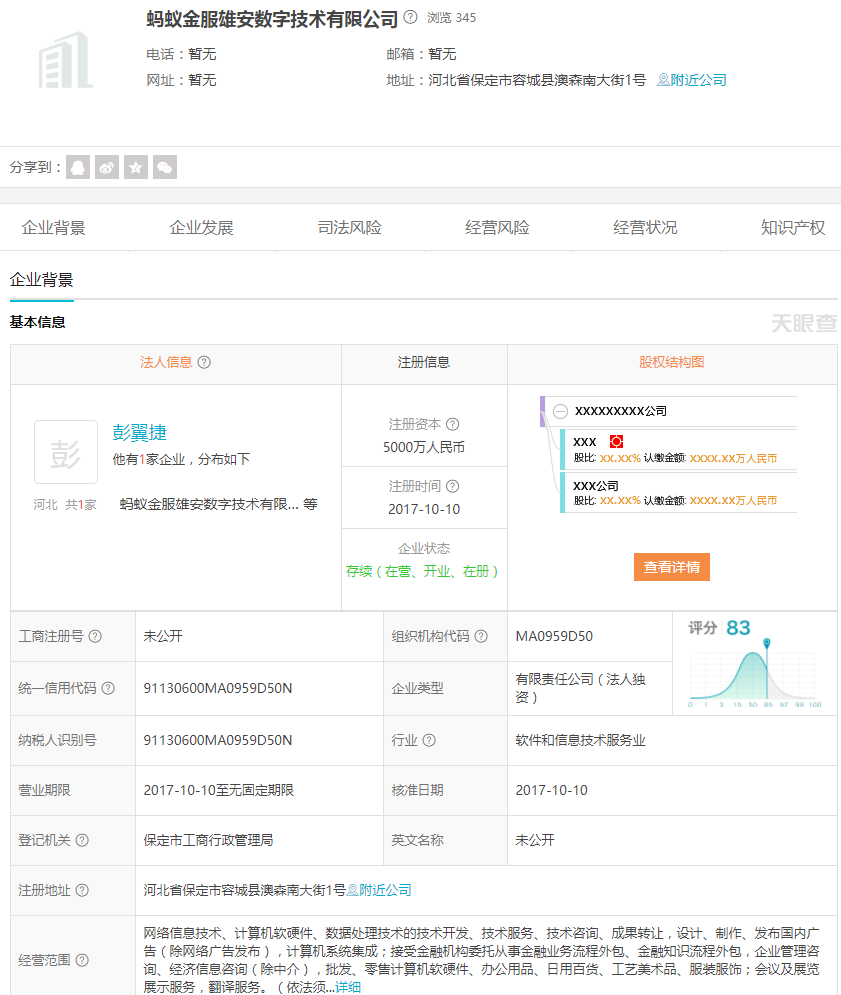Click the help icon next to 注册资本
Viewport: 841px width, 995px height.
[x=453, y=424]
